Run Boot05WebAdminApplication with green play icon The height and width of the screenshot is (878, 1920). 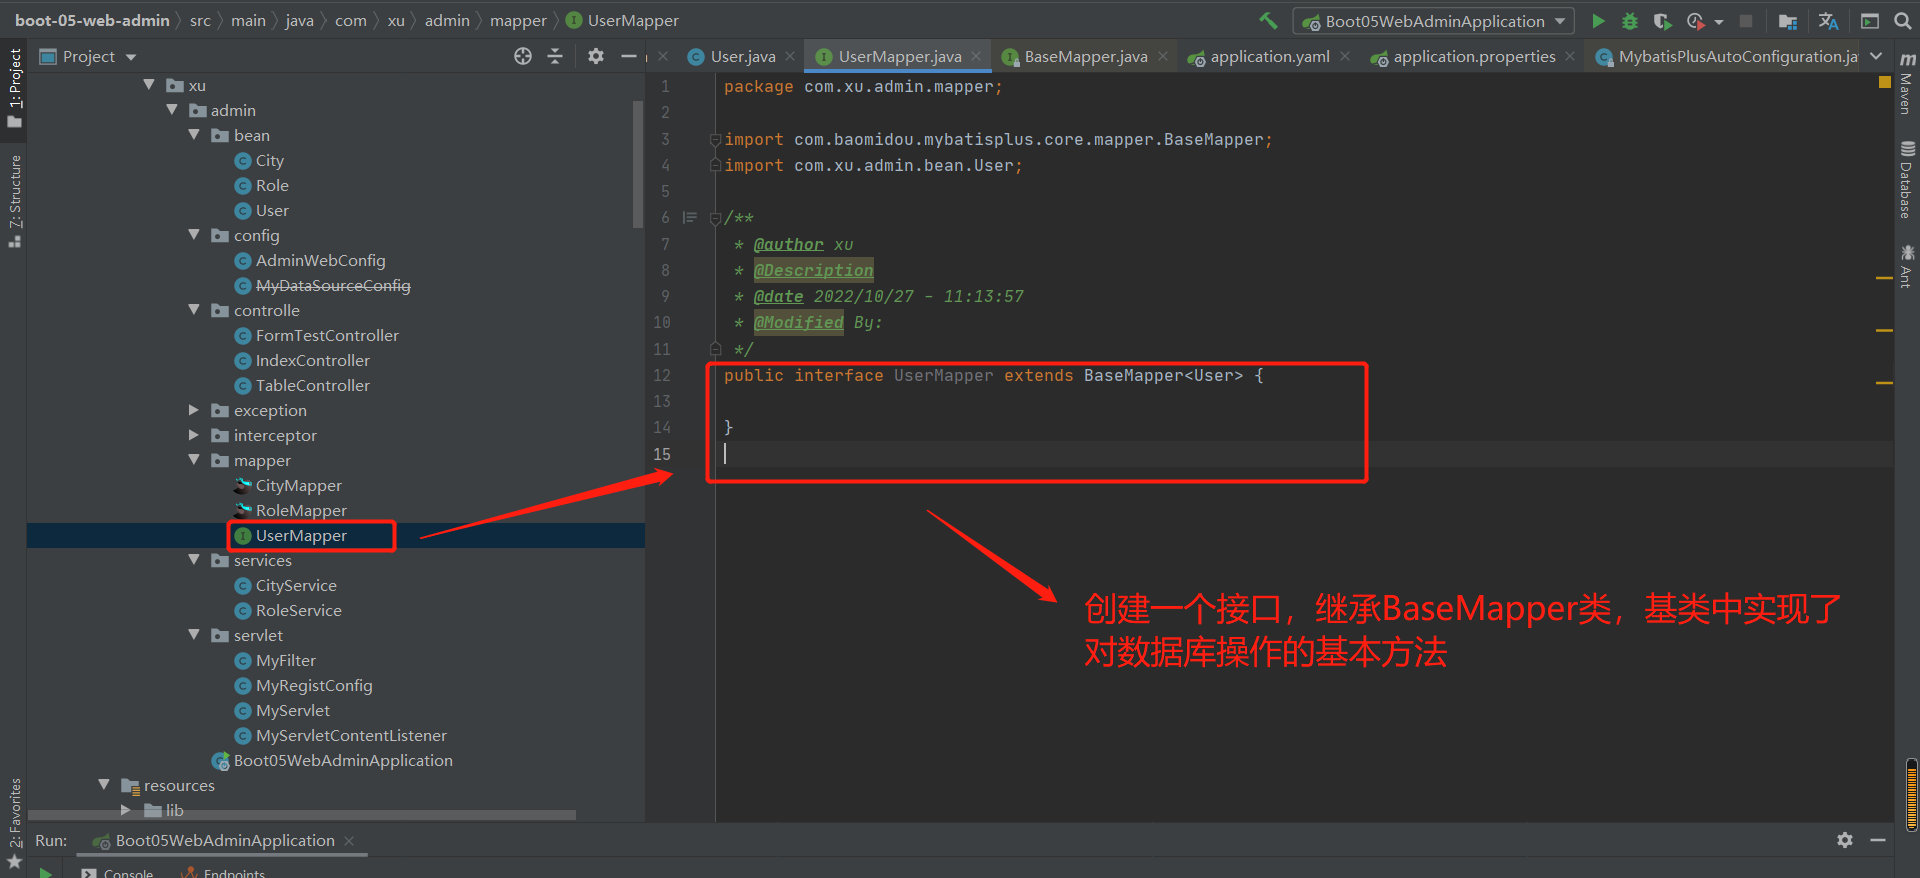pos(1598,21)
